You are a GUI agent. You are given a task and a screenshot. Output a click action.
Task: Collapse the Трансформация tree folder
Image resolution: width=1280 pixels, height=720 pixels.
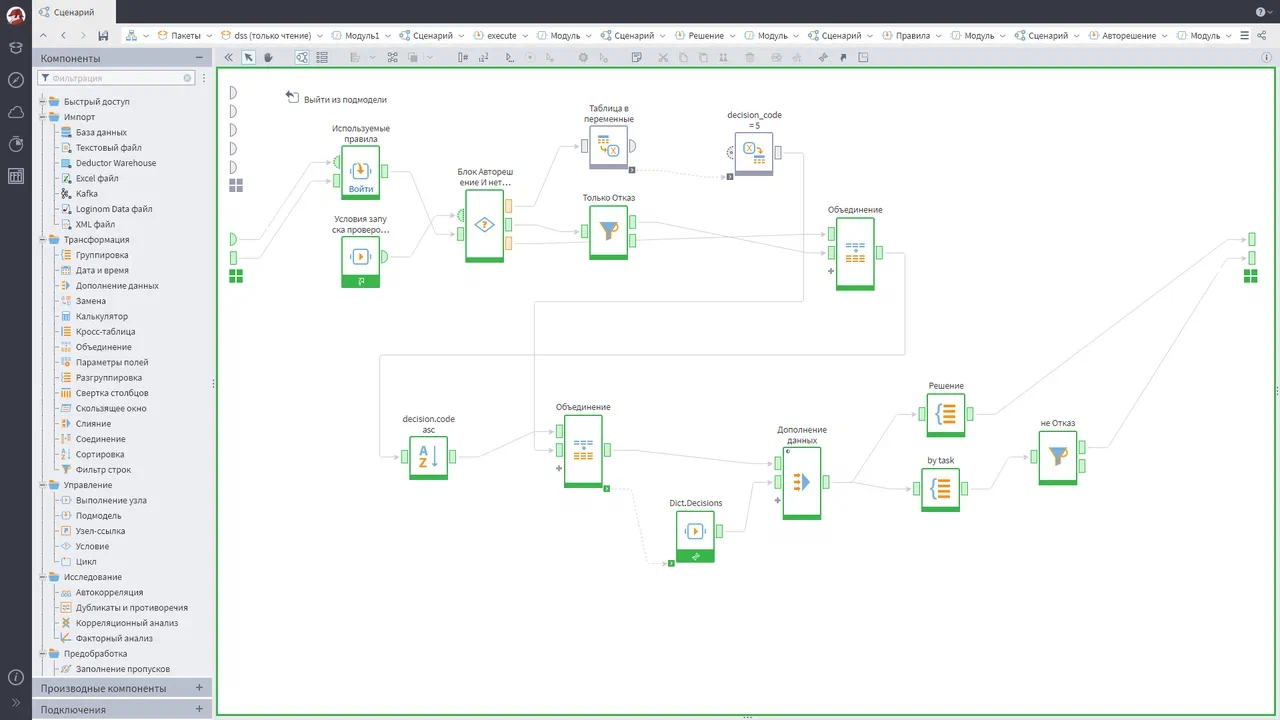tap(42, 239)
